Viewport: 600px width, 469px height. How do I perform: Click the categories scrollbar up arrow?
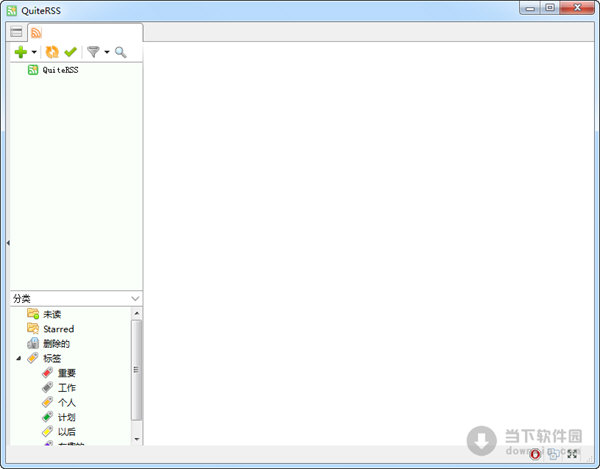[x=137, y=314]
